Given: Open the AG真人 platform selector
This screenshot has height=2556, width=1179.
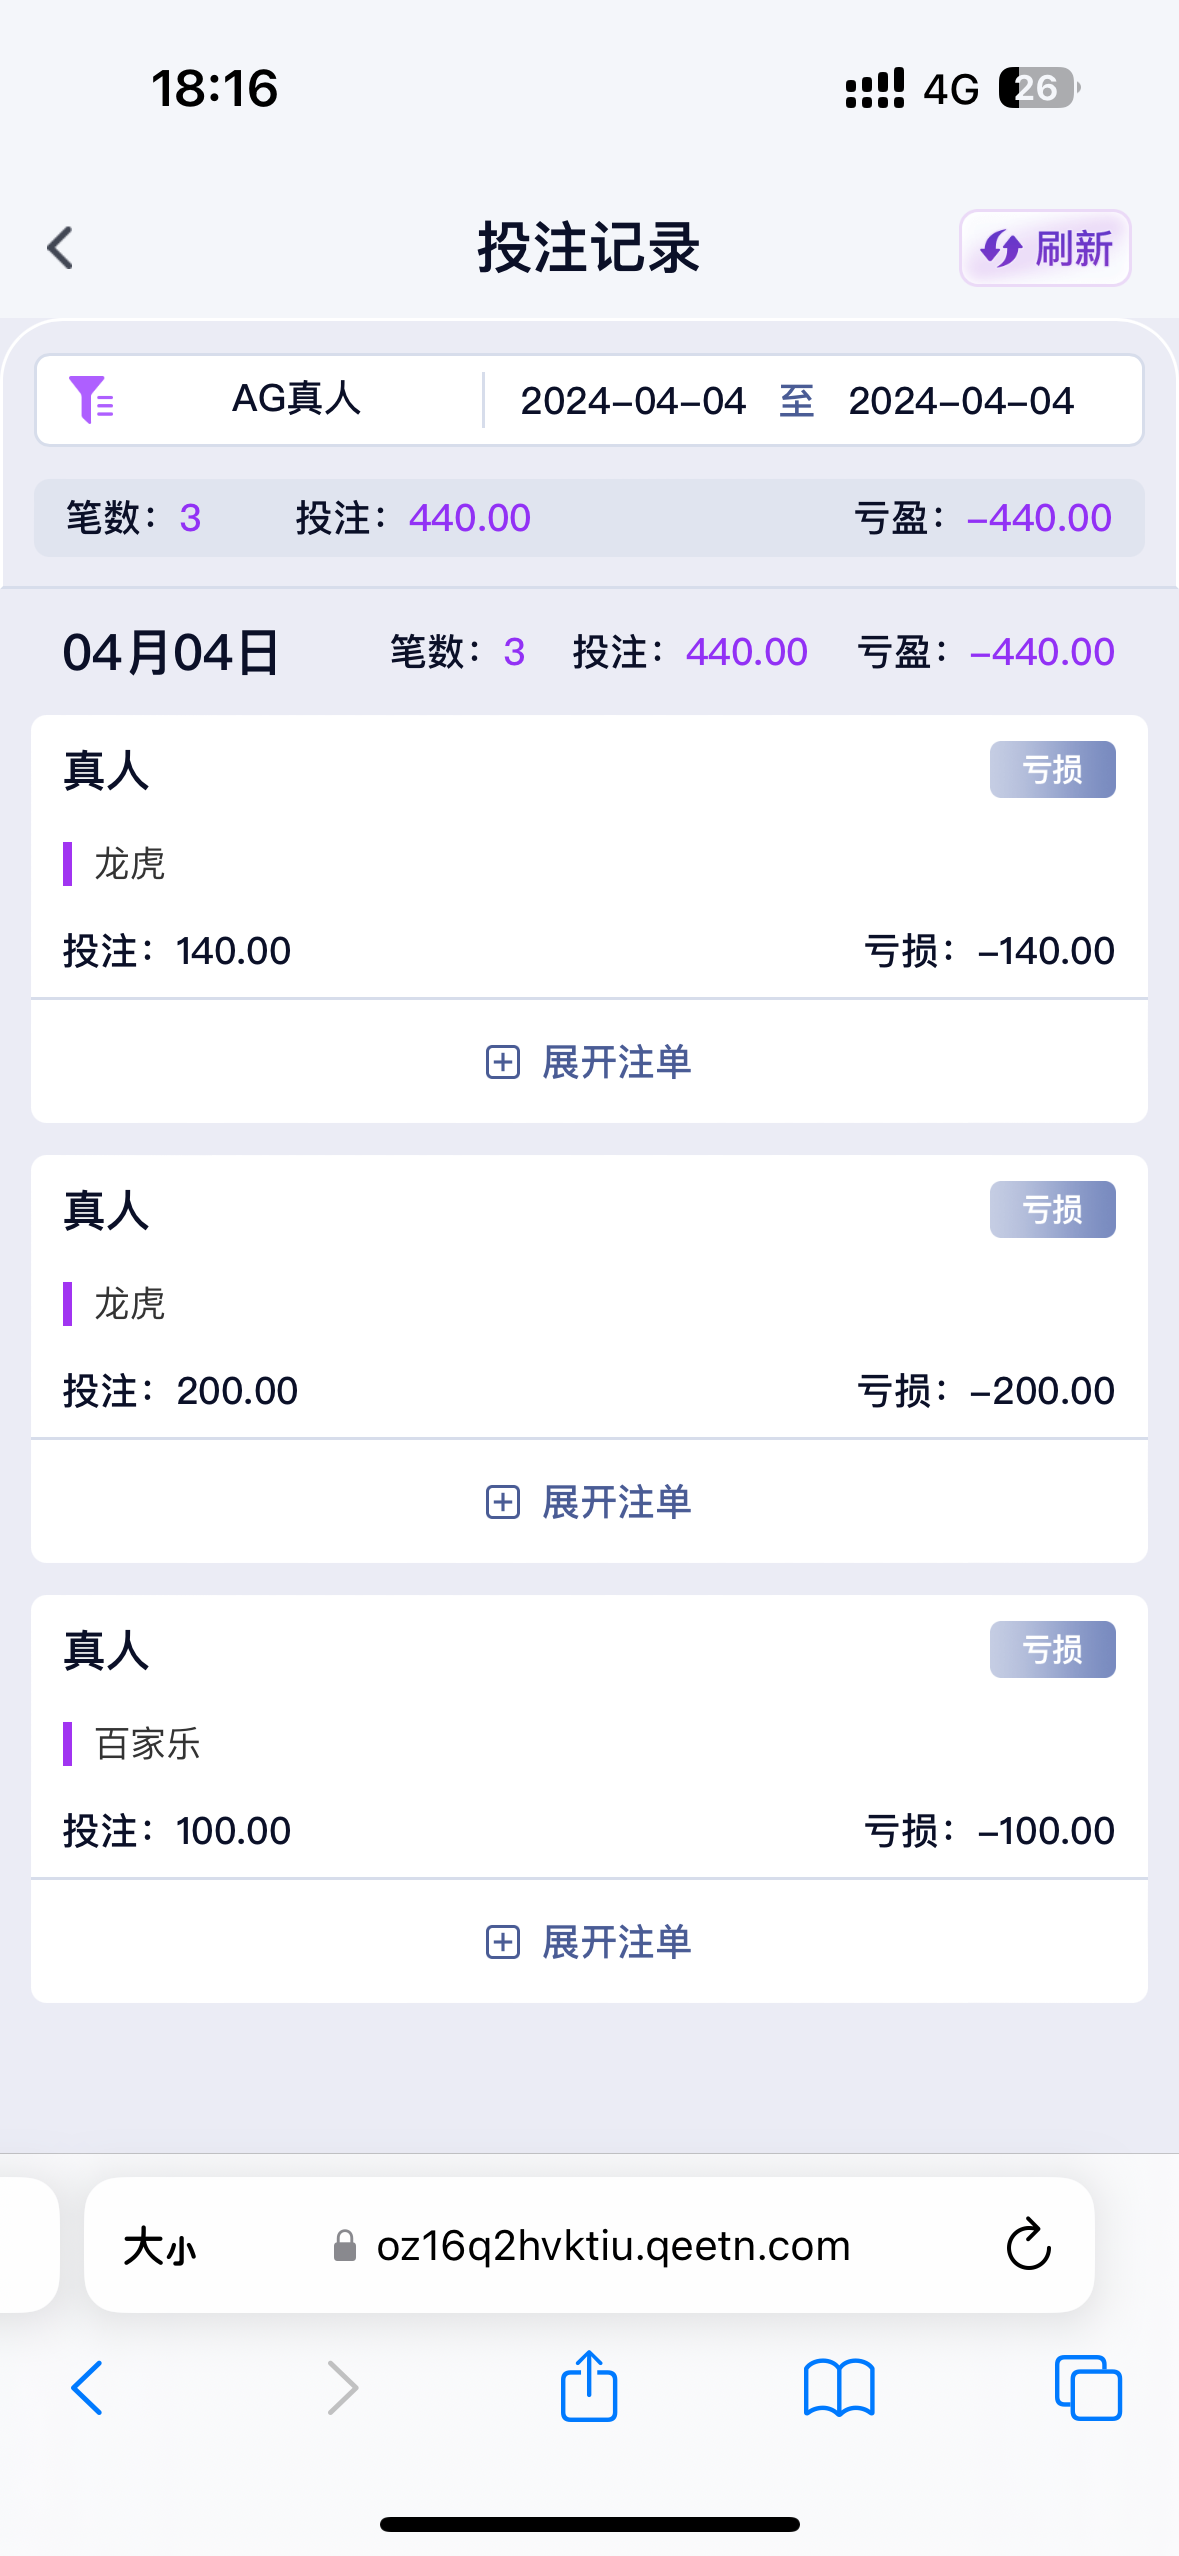Looking at the screenshot, I should 296,400.
